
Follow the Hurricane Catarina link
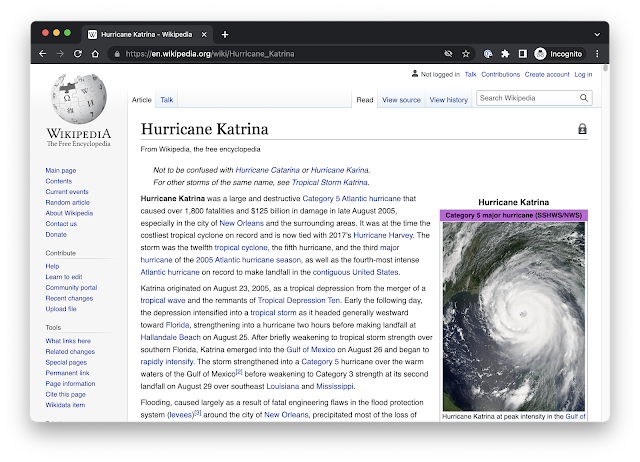(x=268, y=170)
